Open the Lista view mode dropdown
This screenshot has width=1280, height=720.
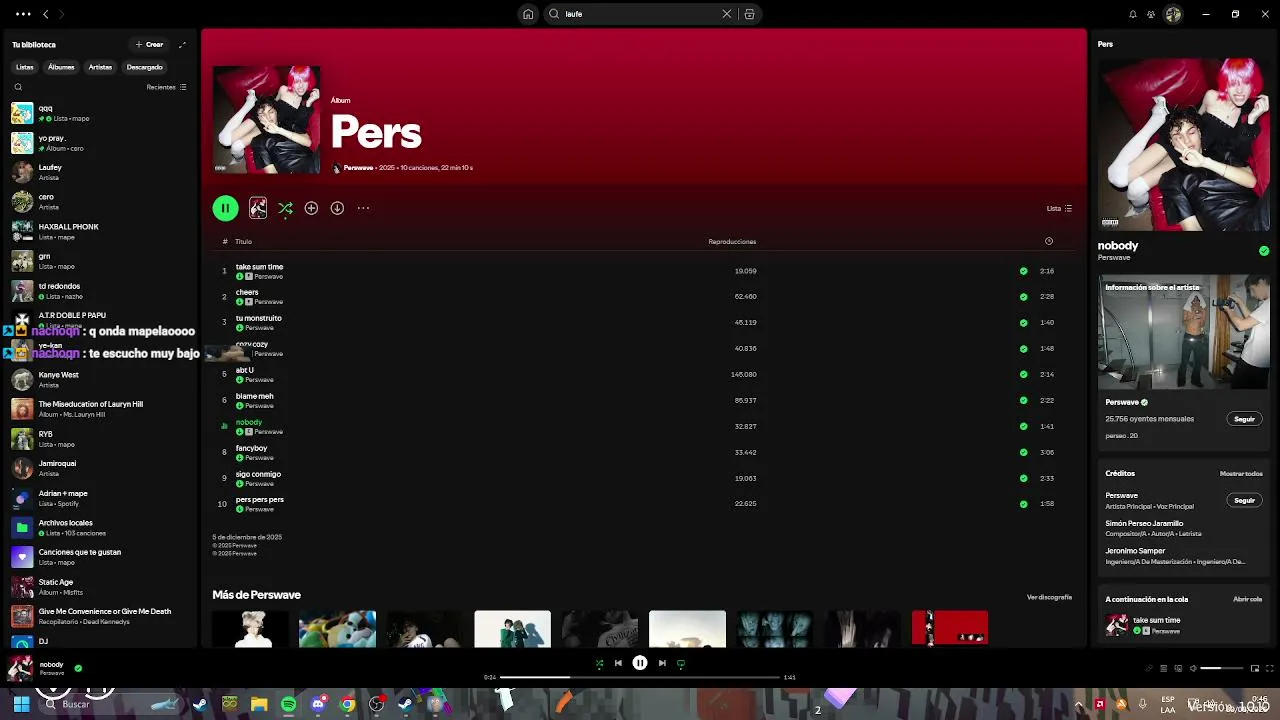pos(1059,208)
